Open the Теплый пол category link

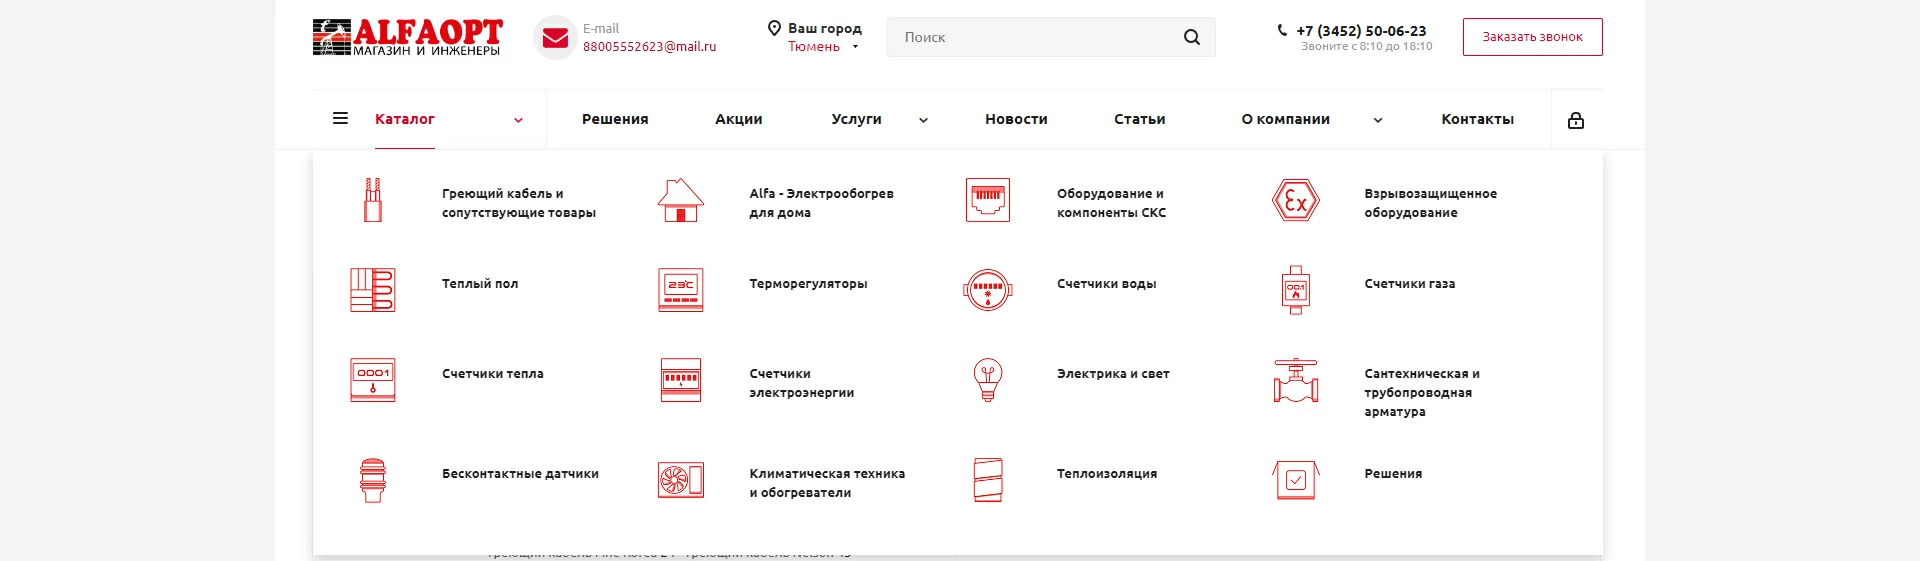[480, 284]
